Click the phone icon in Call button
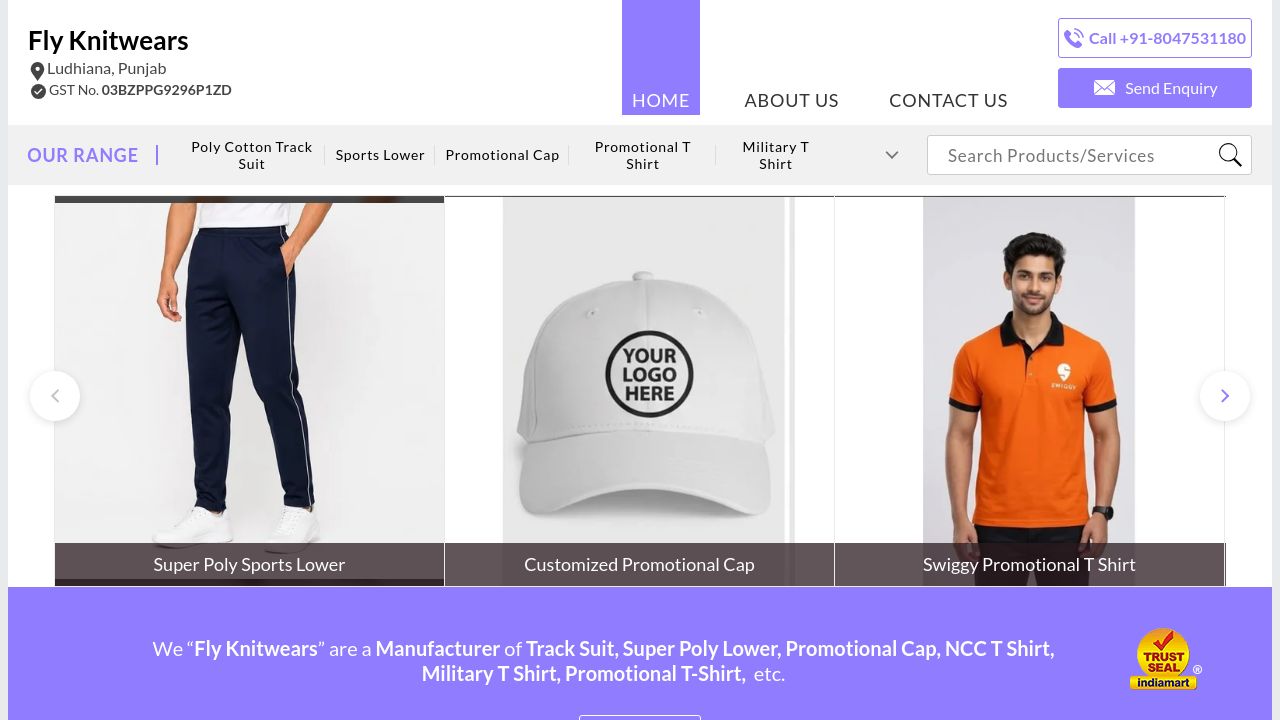The width and height of the screenshot is (1280, 720). tap(1074, 38)
